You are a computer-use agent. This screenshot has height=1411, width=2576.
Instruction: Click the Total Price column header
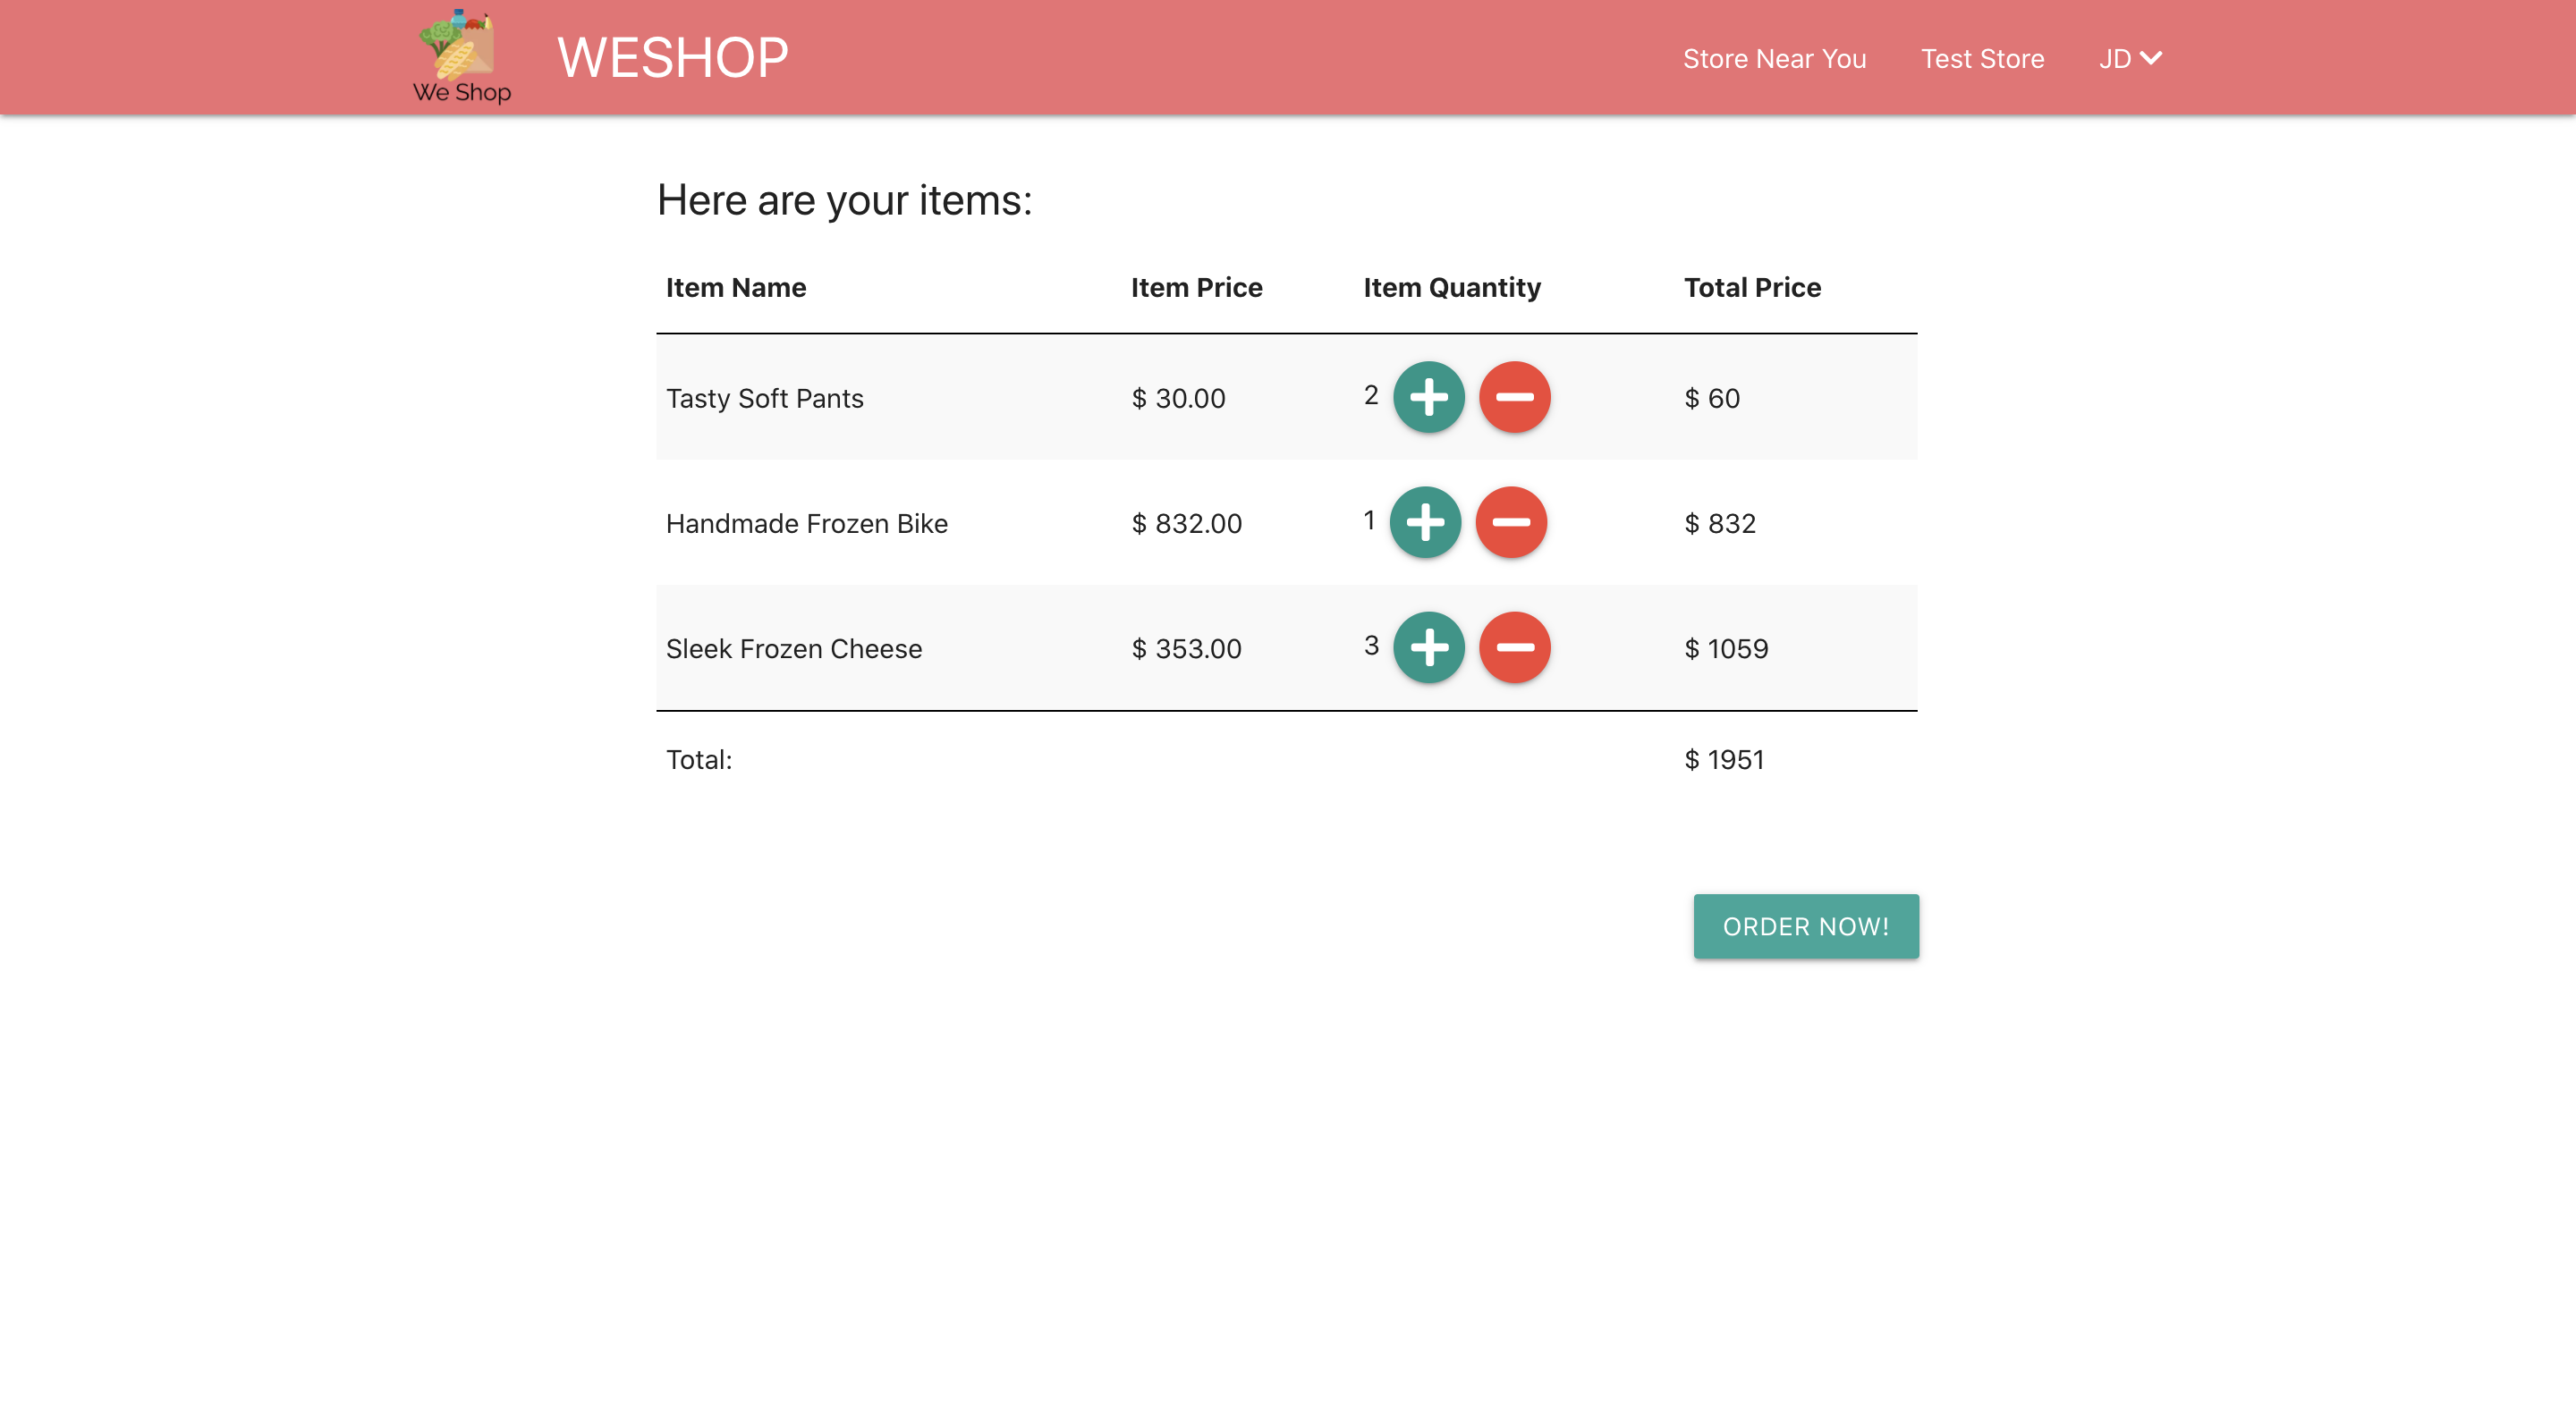coord(1751,287)
